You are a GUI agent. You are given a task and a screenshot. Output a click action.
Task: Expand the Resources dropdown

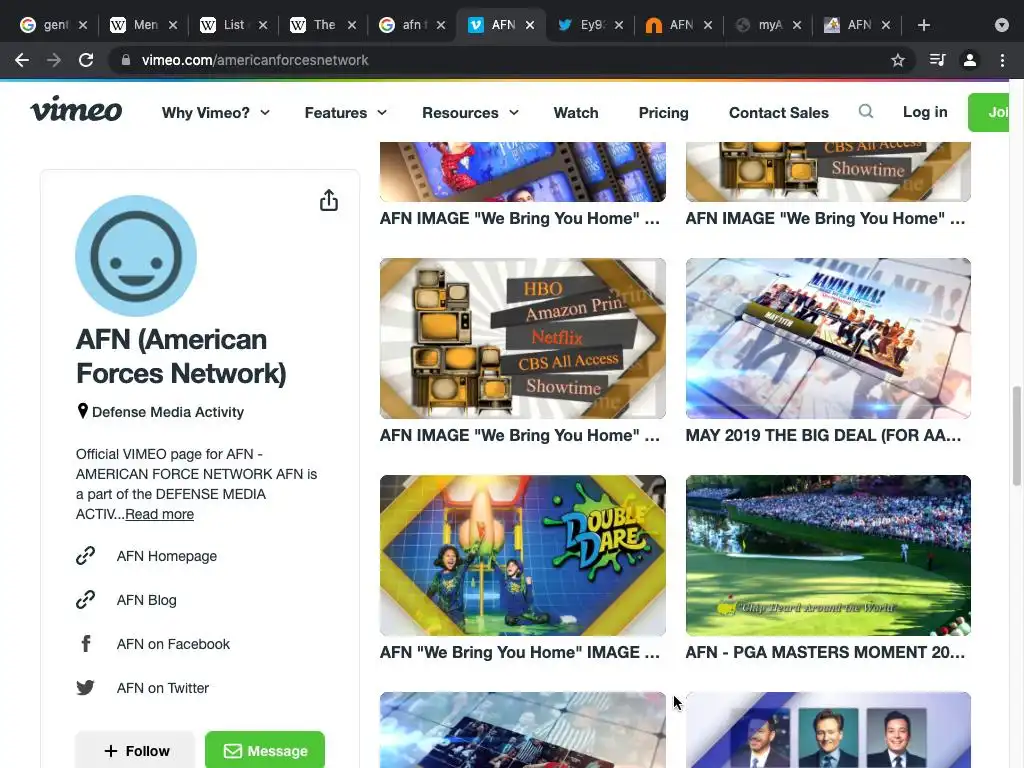point(470,112)
